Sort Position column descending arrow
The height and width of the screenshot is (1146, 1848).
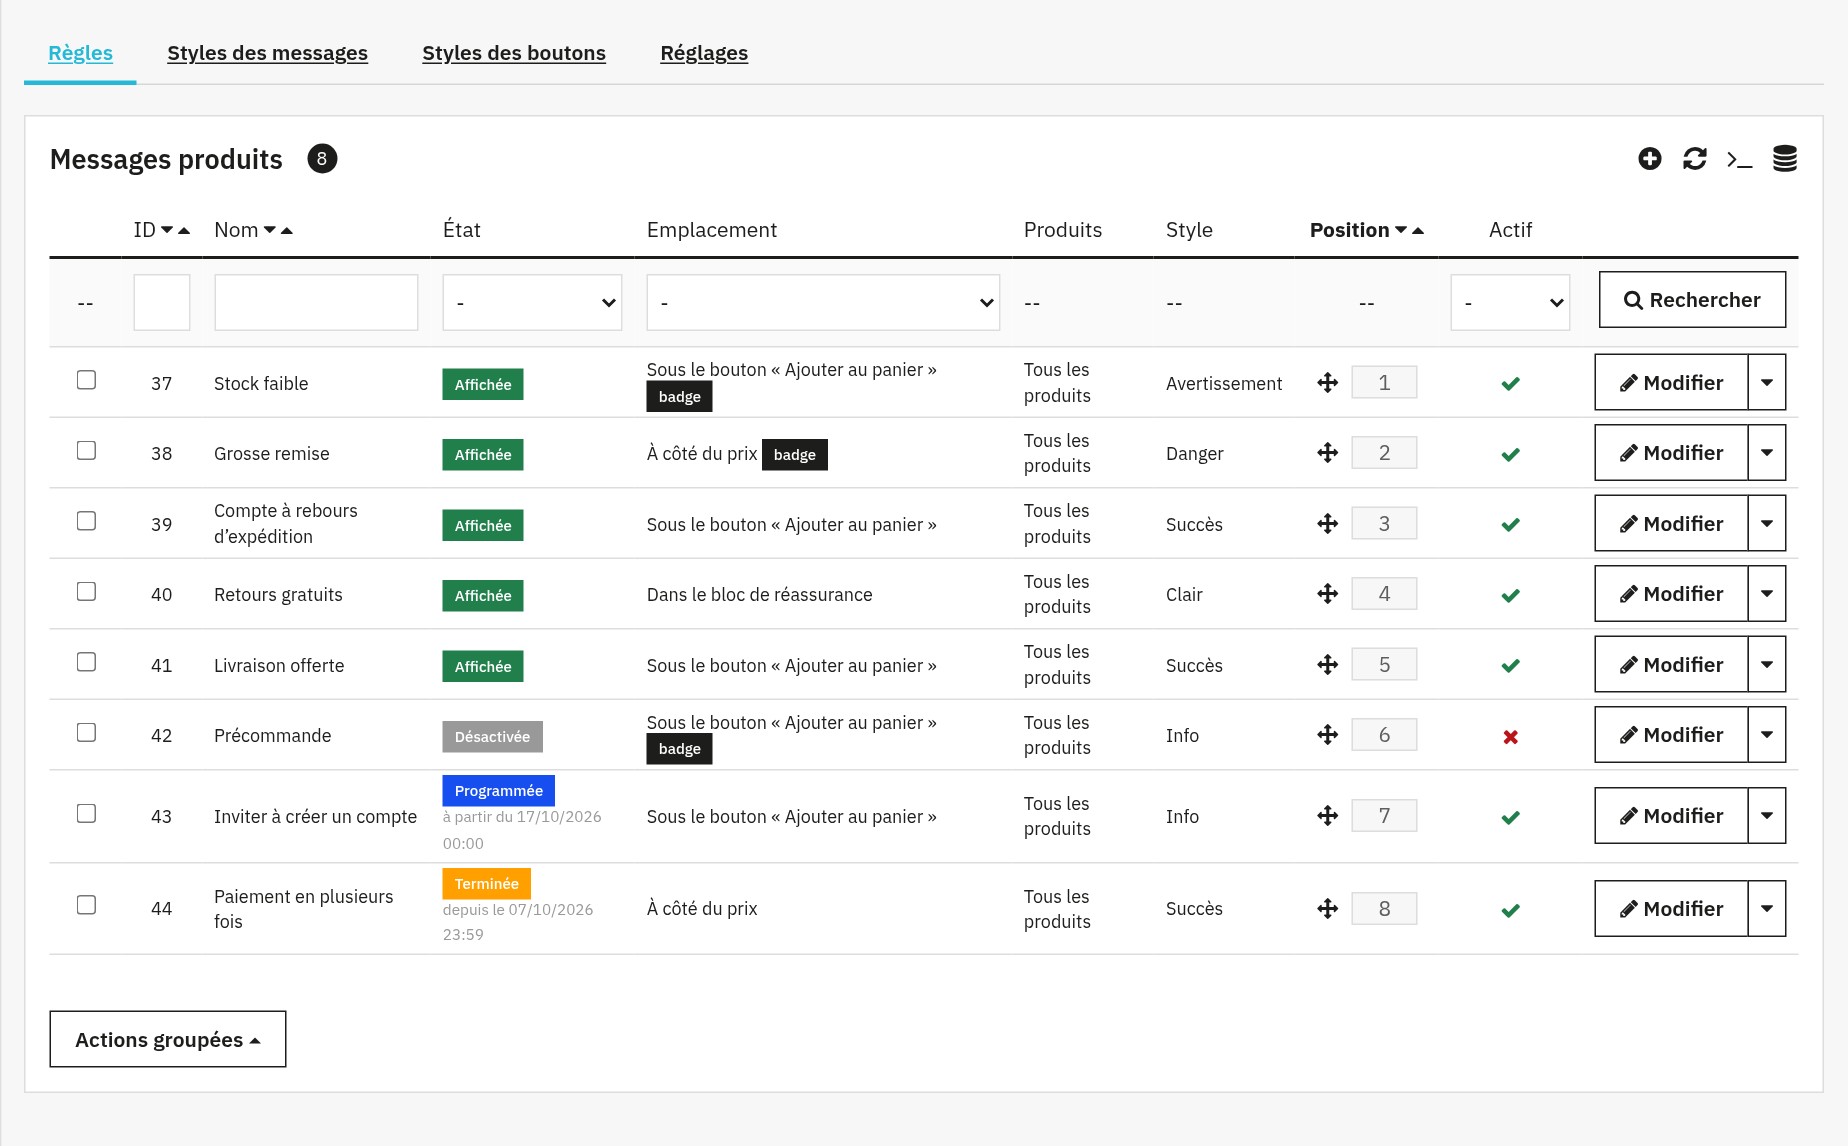(1401, 230)
